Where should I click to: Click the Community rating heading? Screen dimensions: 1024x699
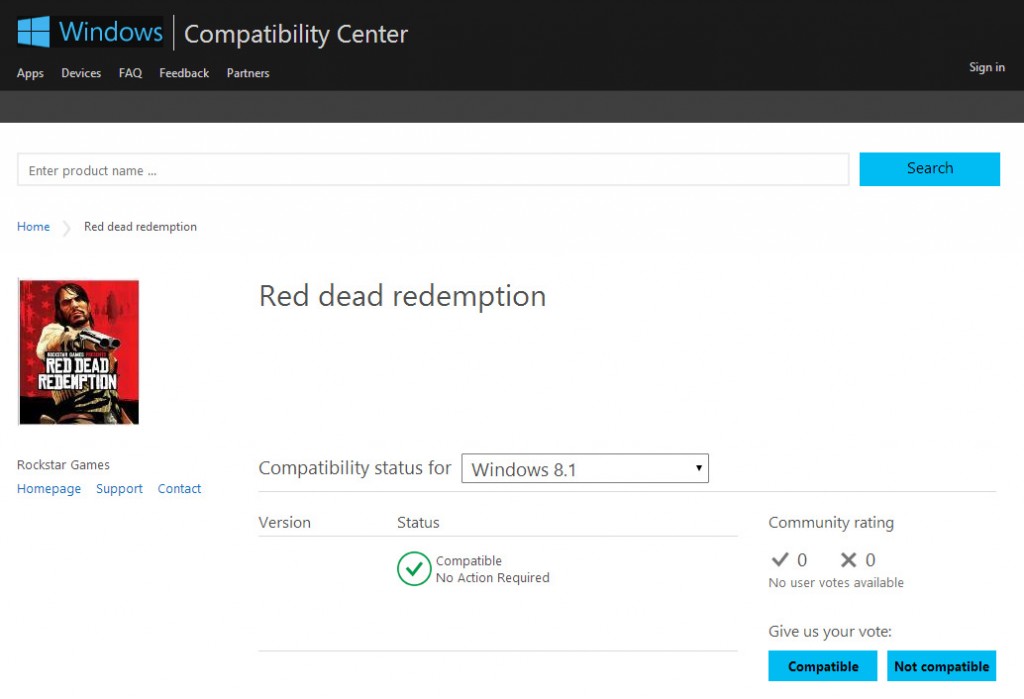[831, 523]
